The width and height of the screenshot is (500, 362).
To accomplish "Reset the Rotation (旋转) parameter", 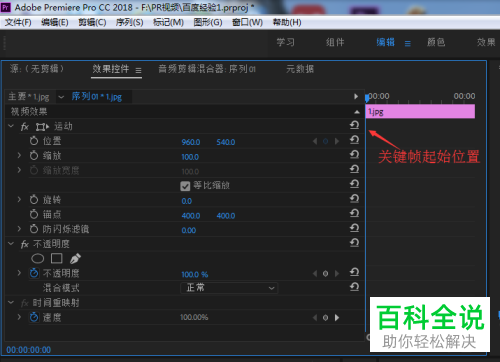I will coord(354,199).
